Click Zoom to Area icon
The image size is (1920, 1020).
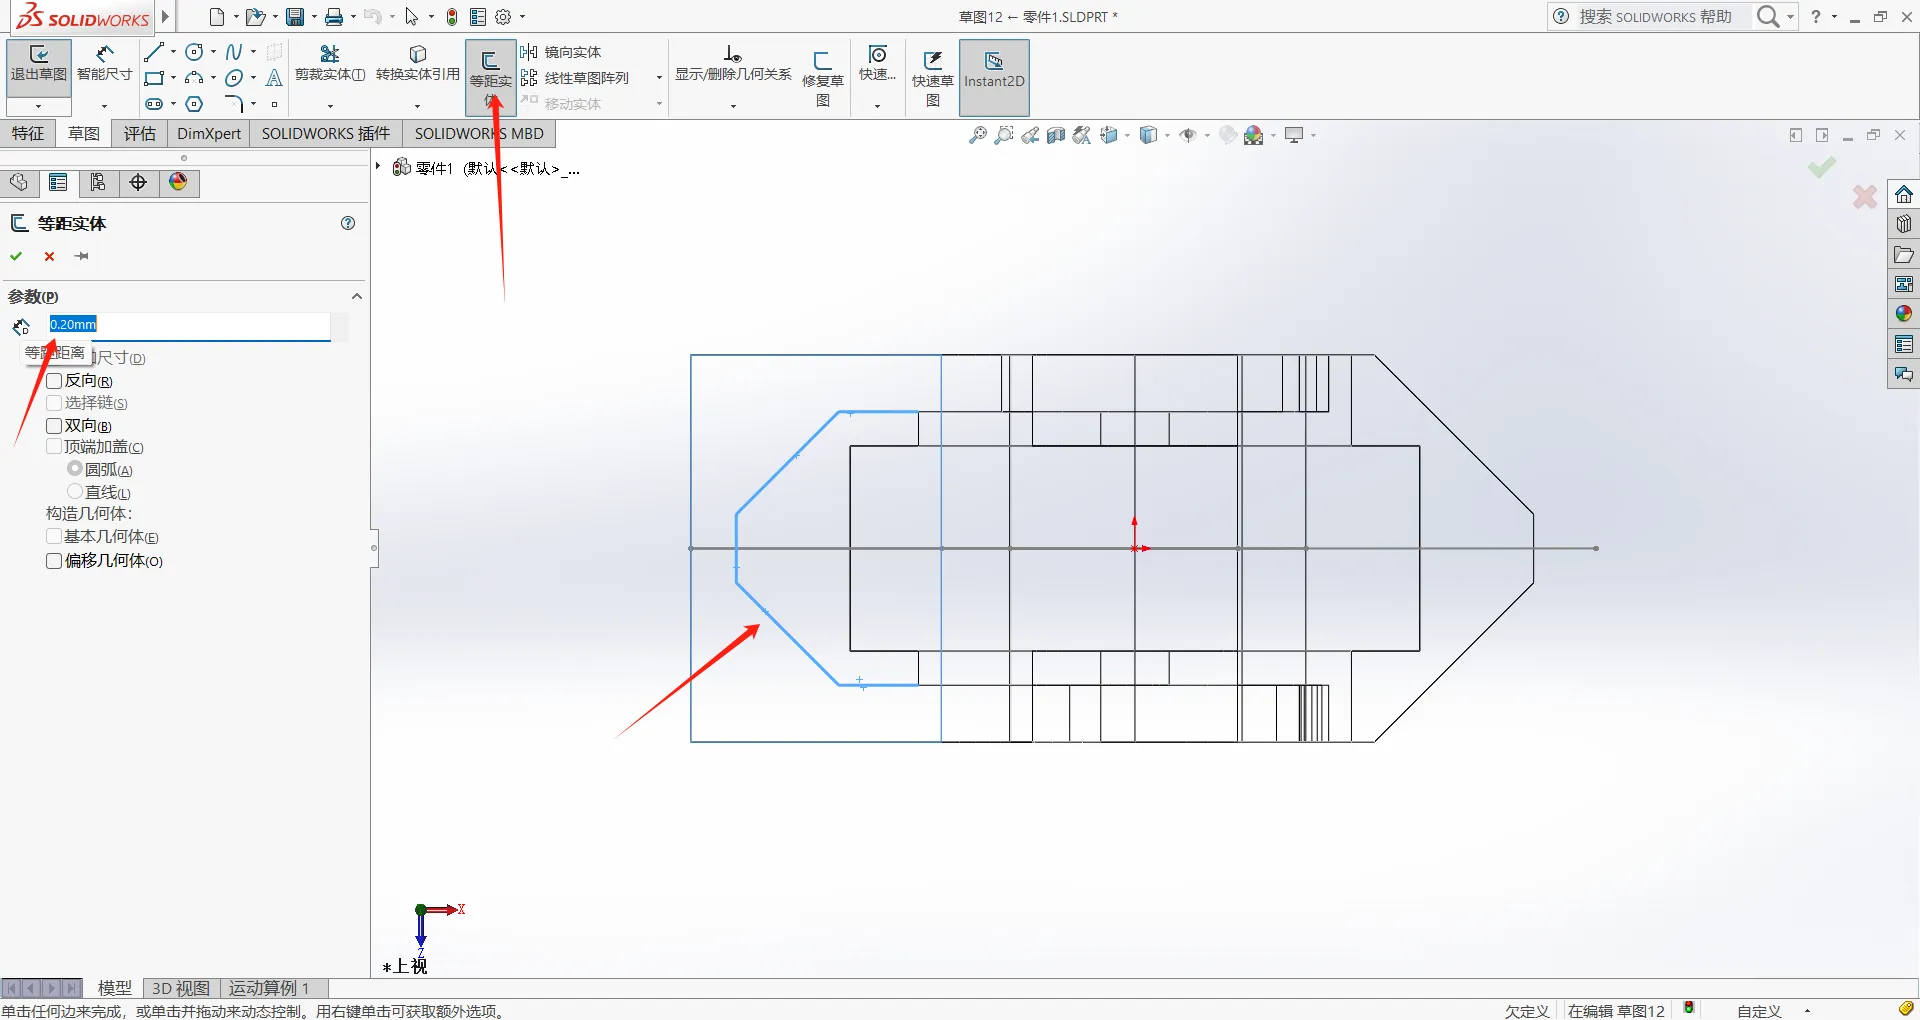tap(1004, 135)
